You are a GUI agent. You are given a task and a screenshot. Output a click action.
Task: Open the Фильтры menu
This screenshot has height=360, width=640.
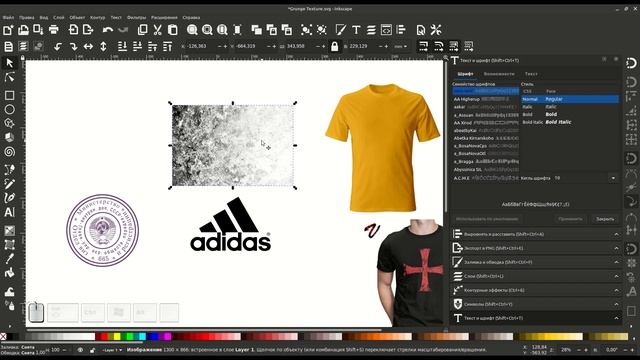[x=136, y=18]
